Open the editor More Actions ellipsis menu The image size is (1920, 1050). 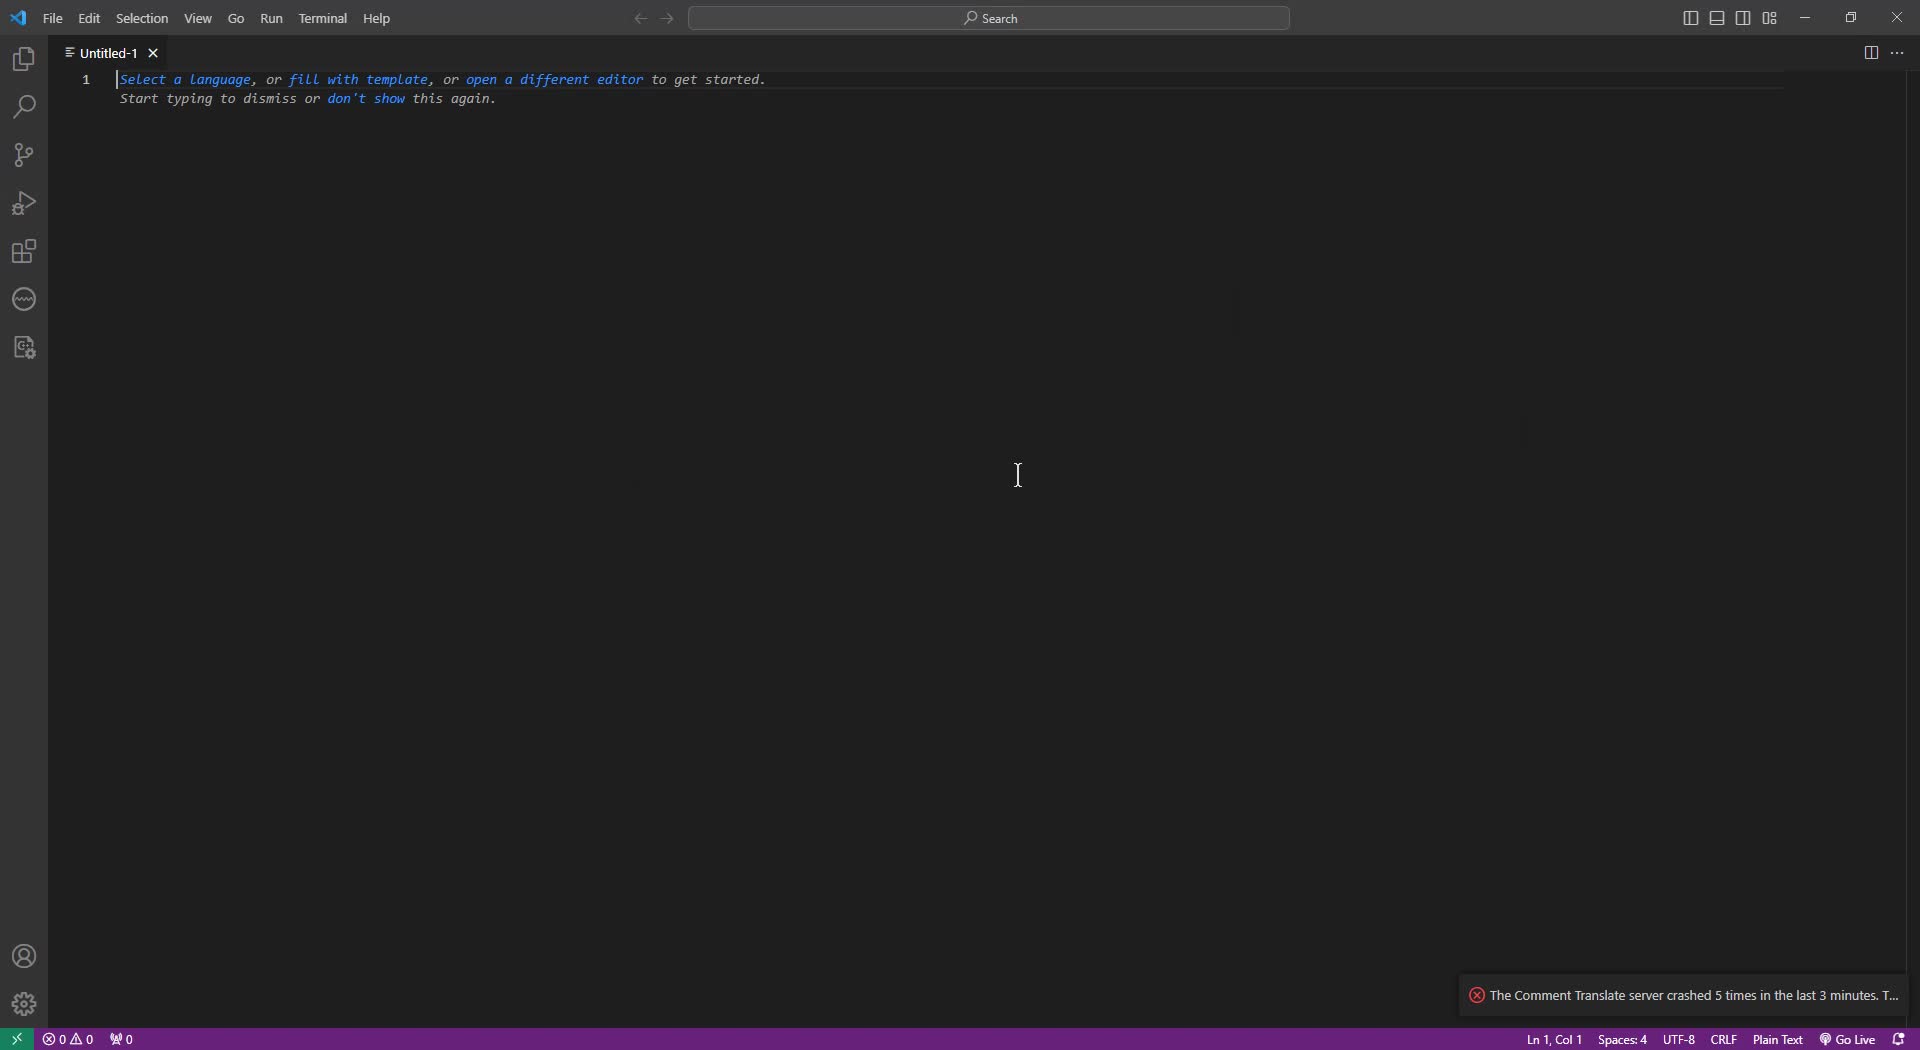[x=1897, y=53]
